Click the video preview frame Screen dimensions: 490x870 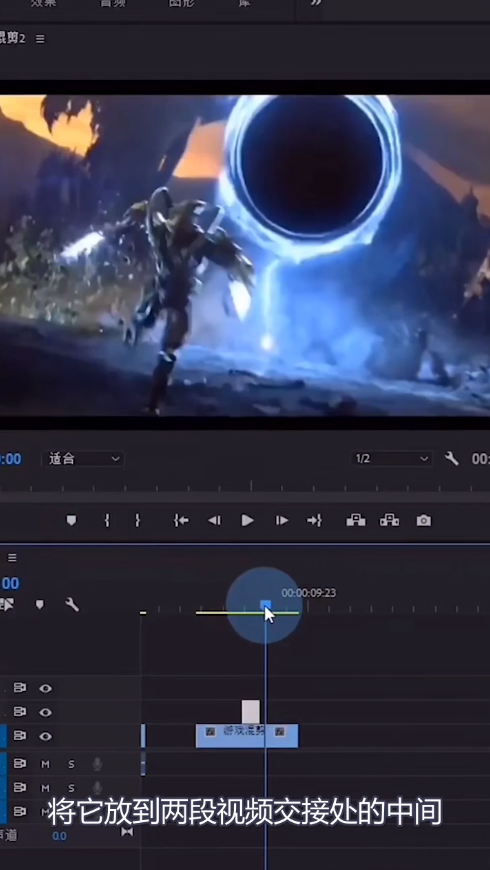[245, 255]
